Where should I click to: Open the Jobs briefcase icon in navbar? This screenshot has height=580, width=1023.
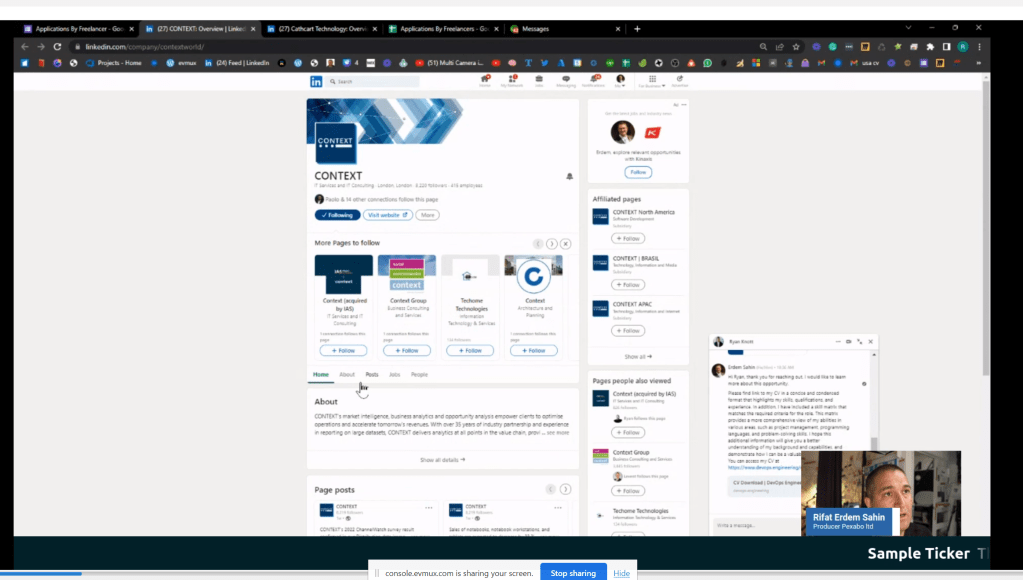pos(539,81)
